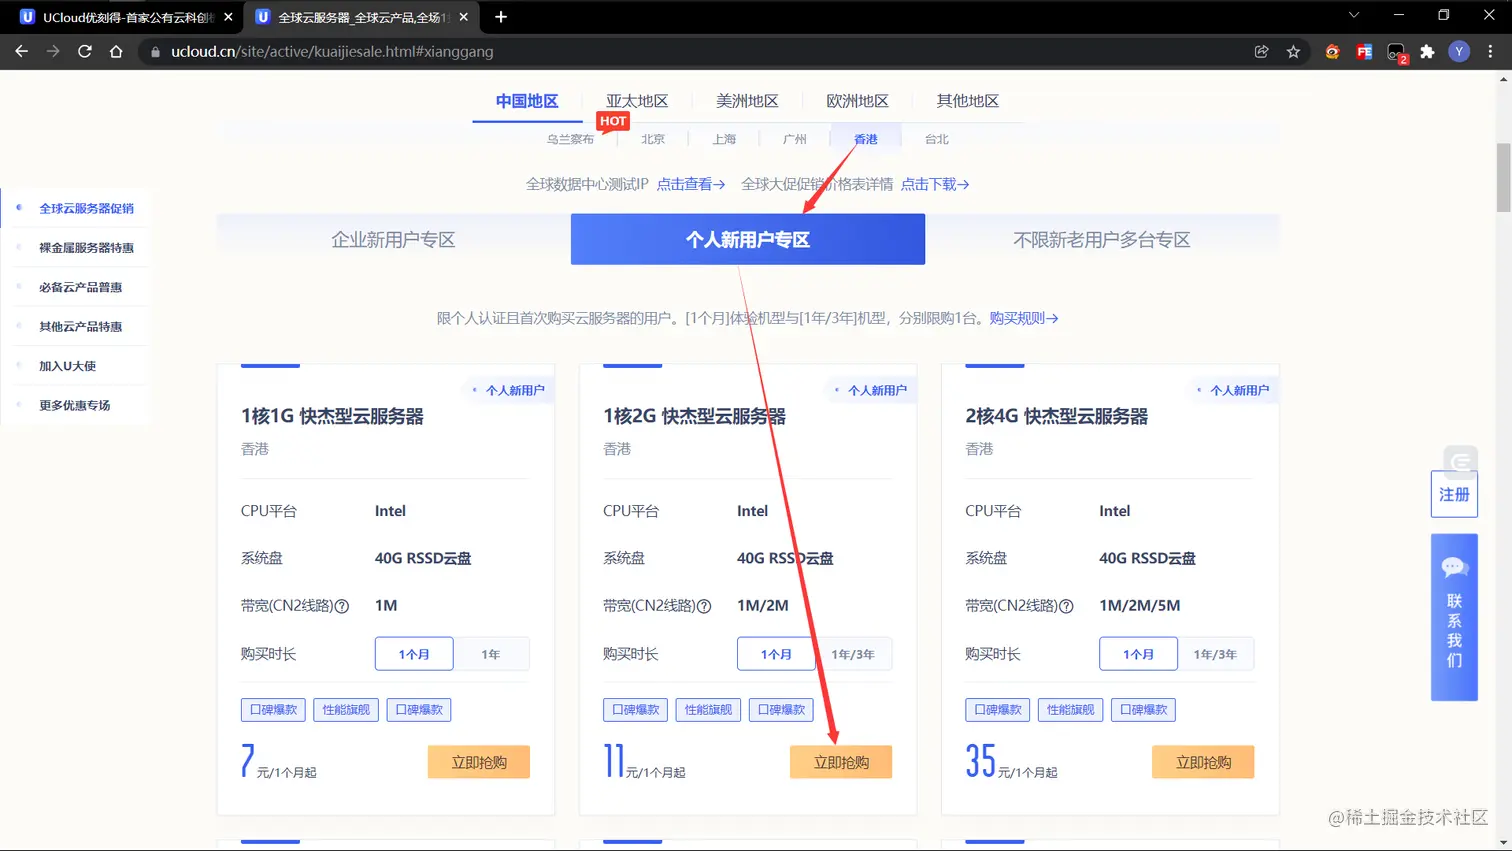Click the bandwidth help icon on 1核2G card
Screen dimensions: 1512x851
704,606
